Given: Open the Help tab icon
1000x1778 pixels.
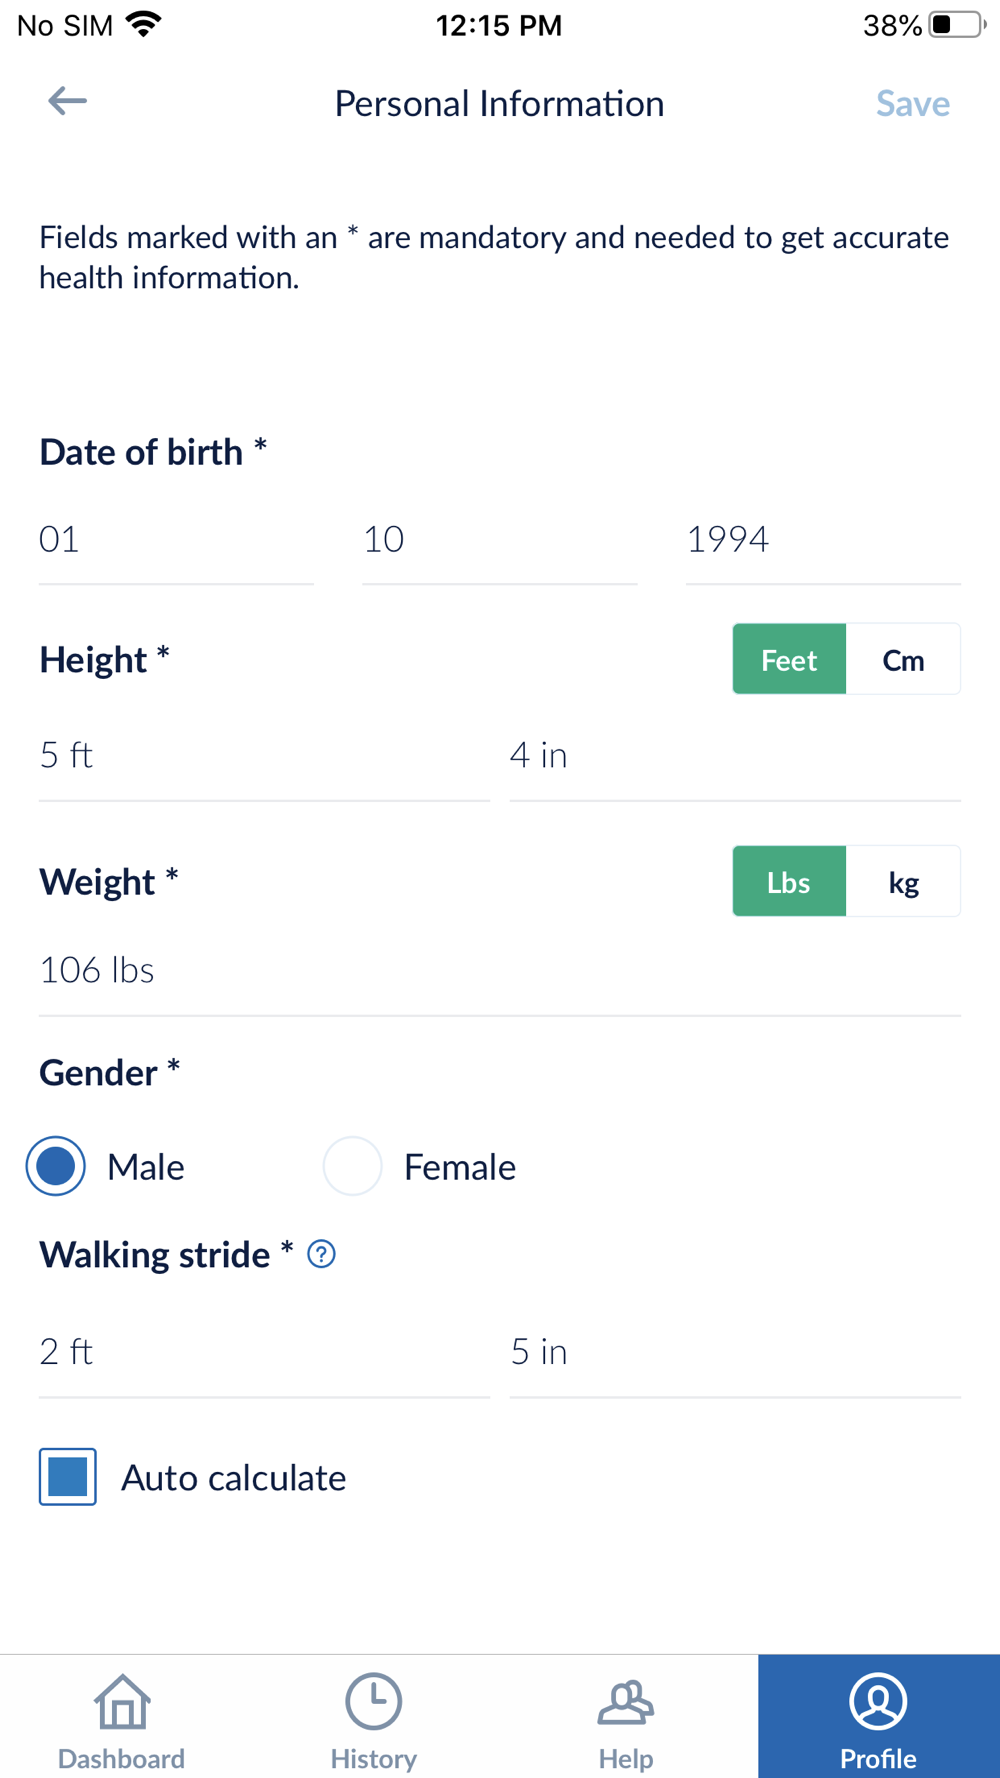Looking at the screenshot, I should (626, 1704).
